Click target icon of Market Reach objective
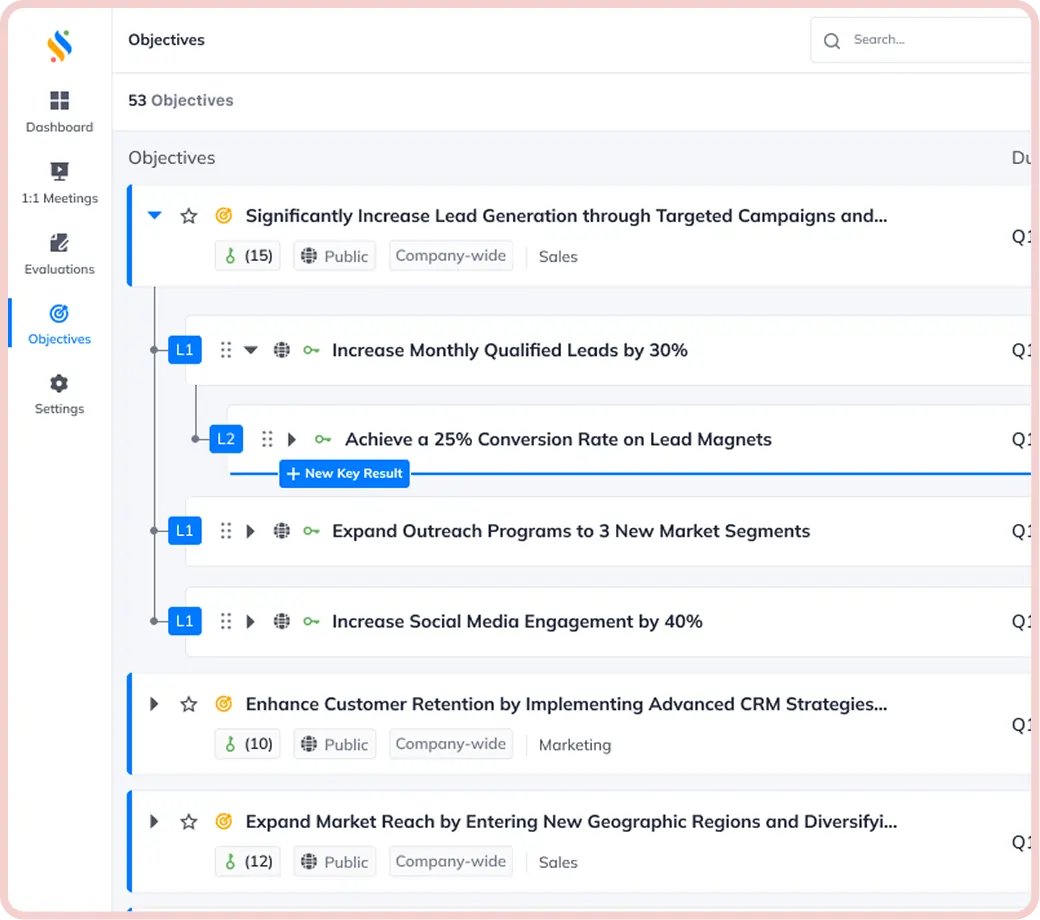The image size is (1040, 920). coord(224,821)
